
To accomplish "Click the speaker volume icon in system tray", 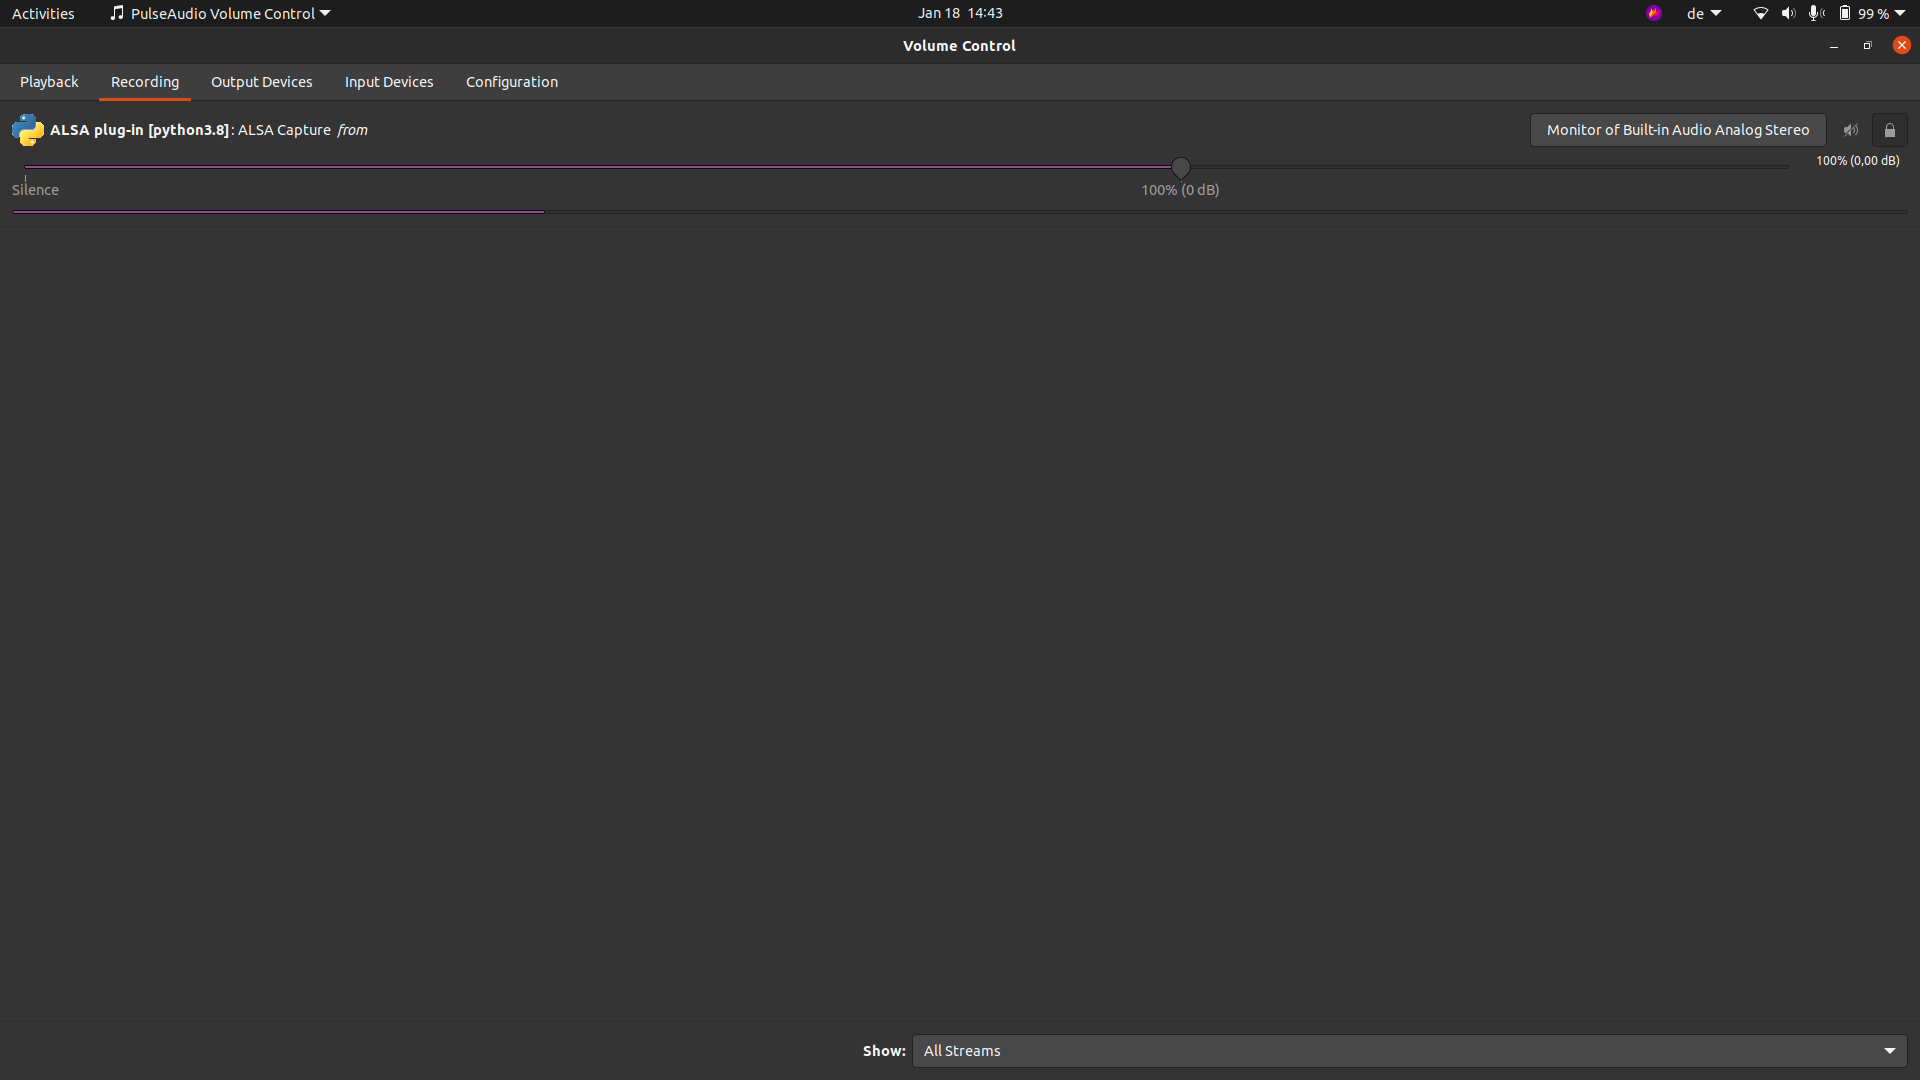I will coord(1788,14).
